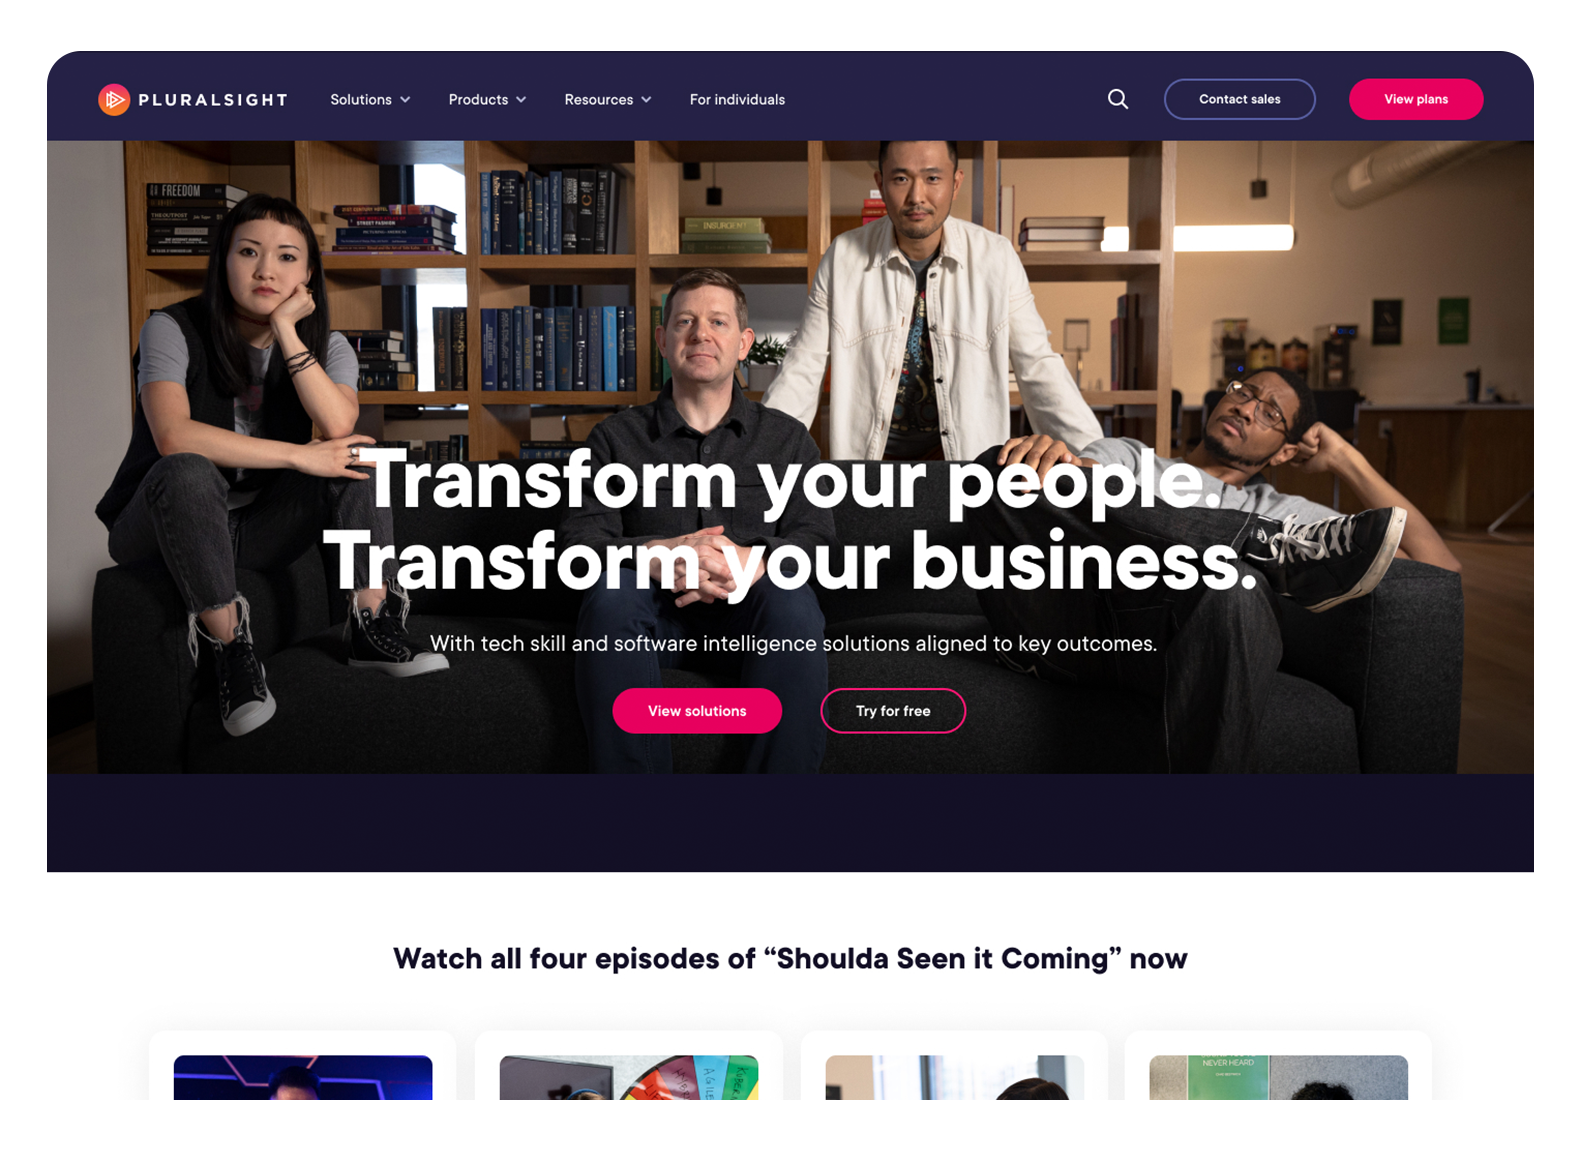Click the PLURALSIGHT wordmark in the header
The width and height of the screenshot is (1581, 1151).
(213, 100)
